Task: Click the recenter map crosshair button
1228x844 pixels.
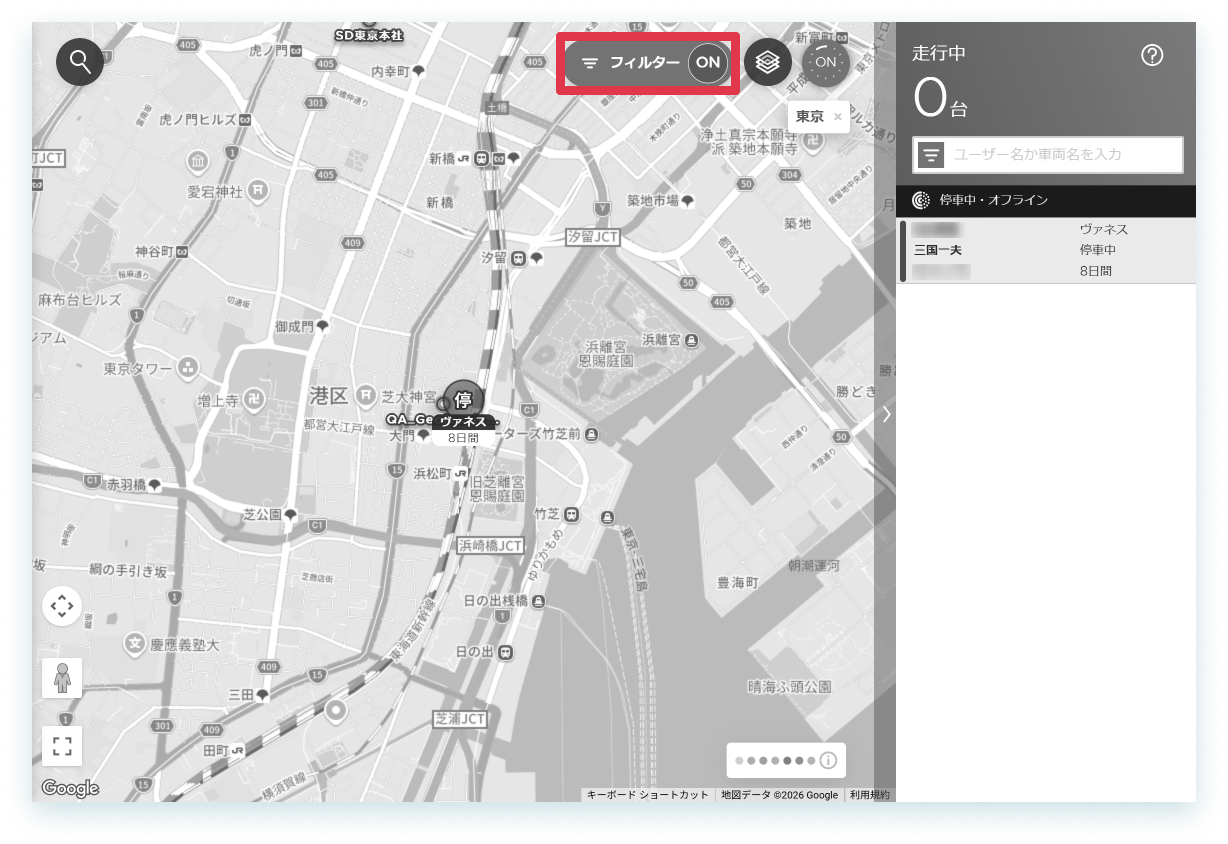Action: pyautogui.click(x=62, y=606)
